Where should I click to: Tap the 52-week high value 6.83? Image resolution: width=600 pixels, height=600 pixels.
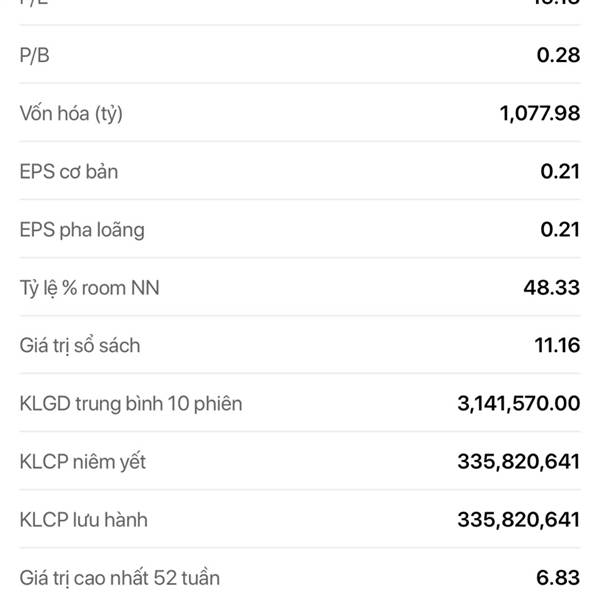558,578
